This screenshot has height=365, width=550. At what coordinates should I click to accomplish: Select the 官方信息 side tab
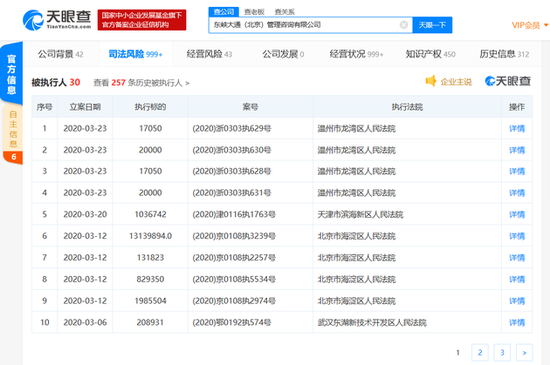[12, 74]
